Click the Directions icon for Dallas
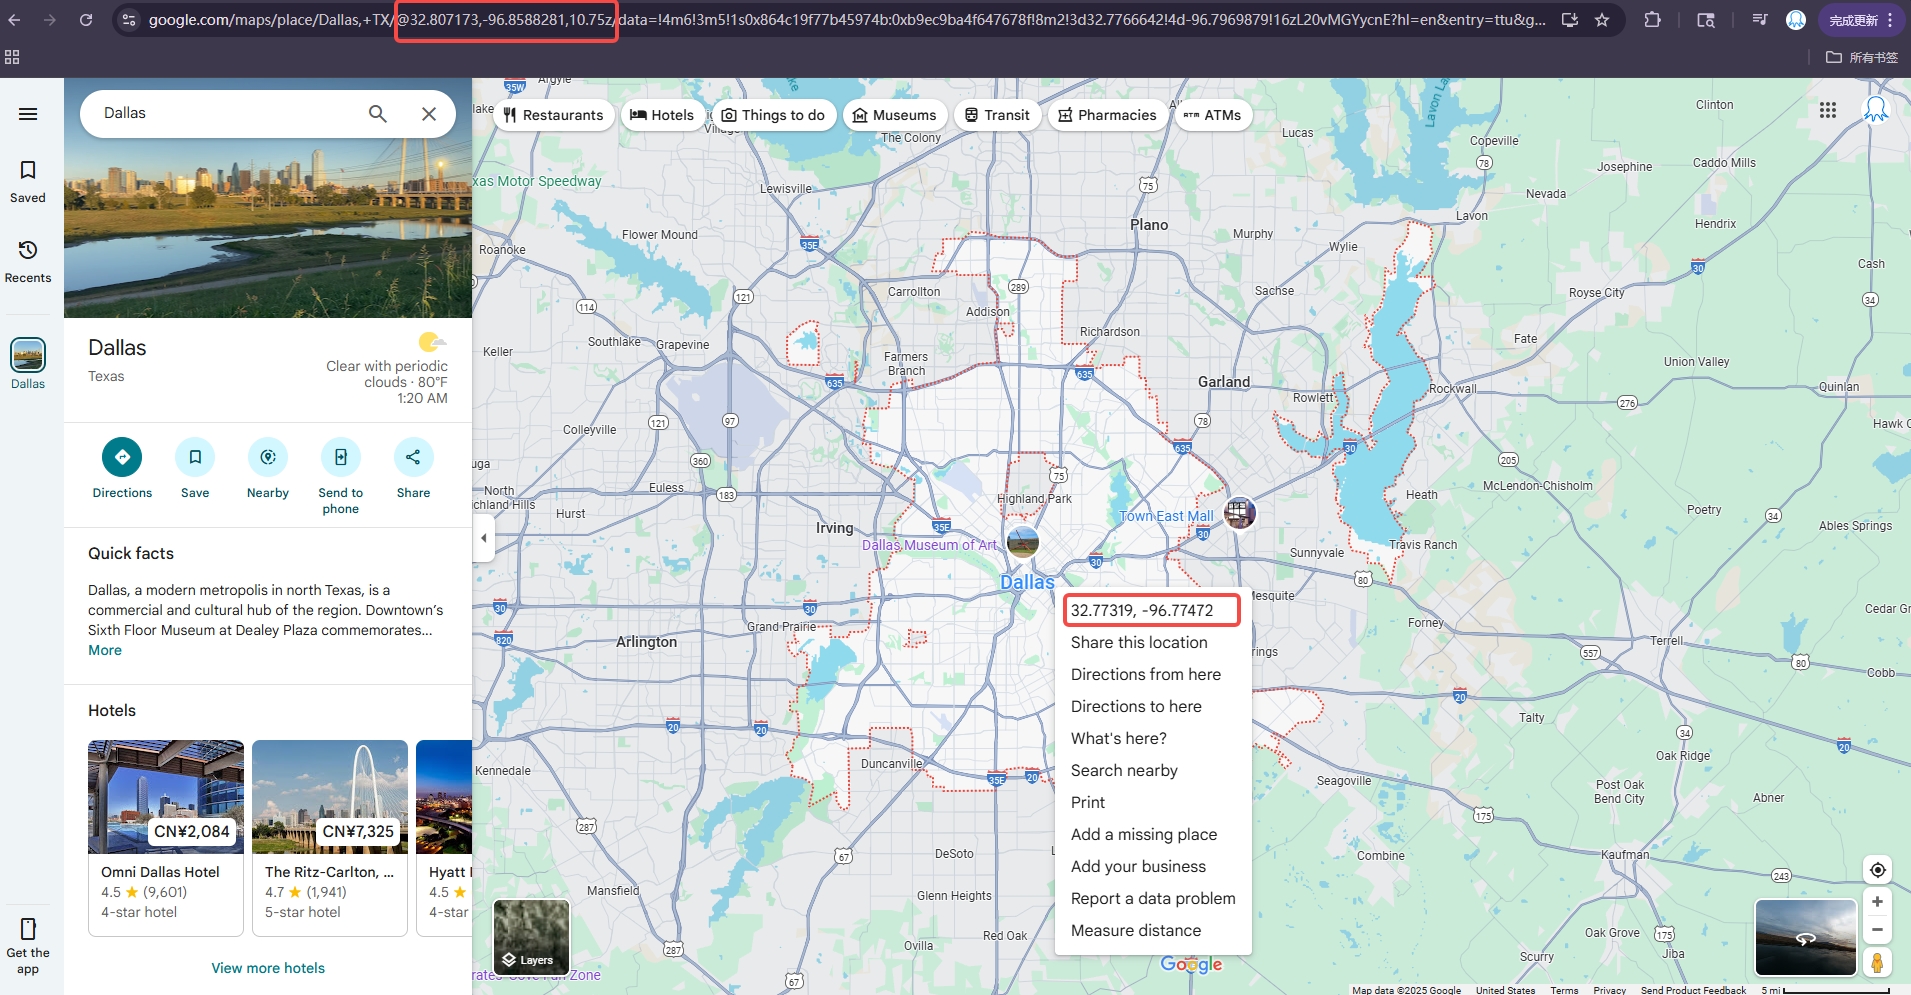The image size is (1911, 995). point(122,458)
